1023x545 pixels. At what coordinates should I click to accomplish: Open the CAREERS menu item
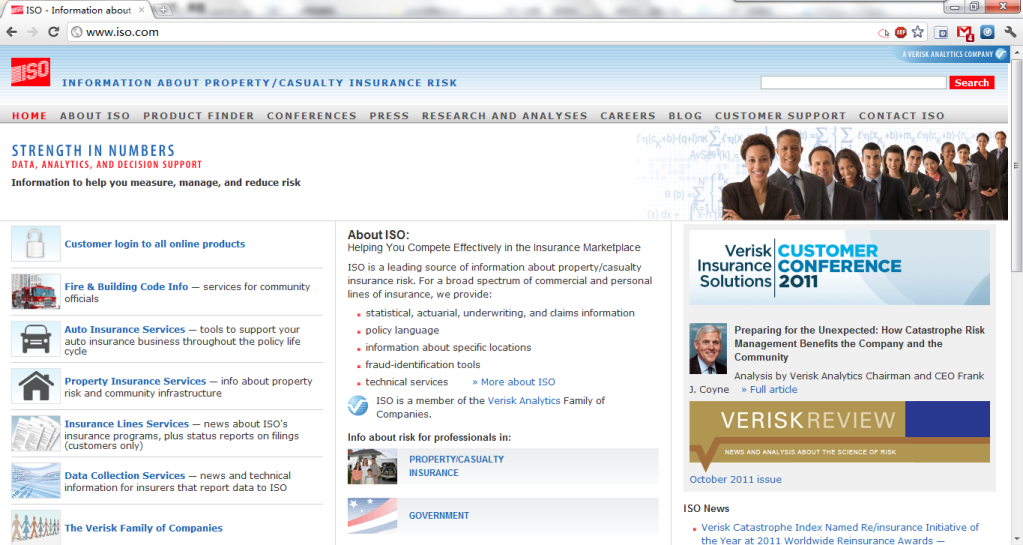pyautogui.click(x=628, y=116)
